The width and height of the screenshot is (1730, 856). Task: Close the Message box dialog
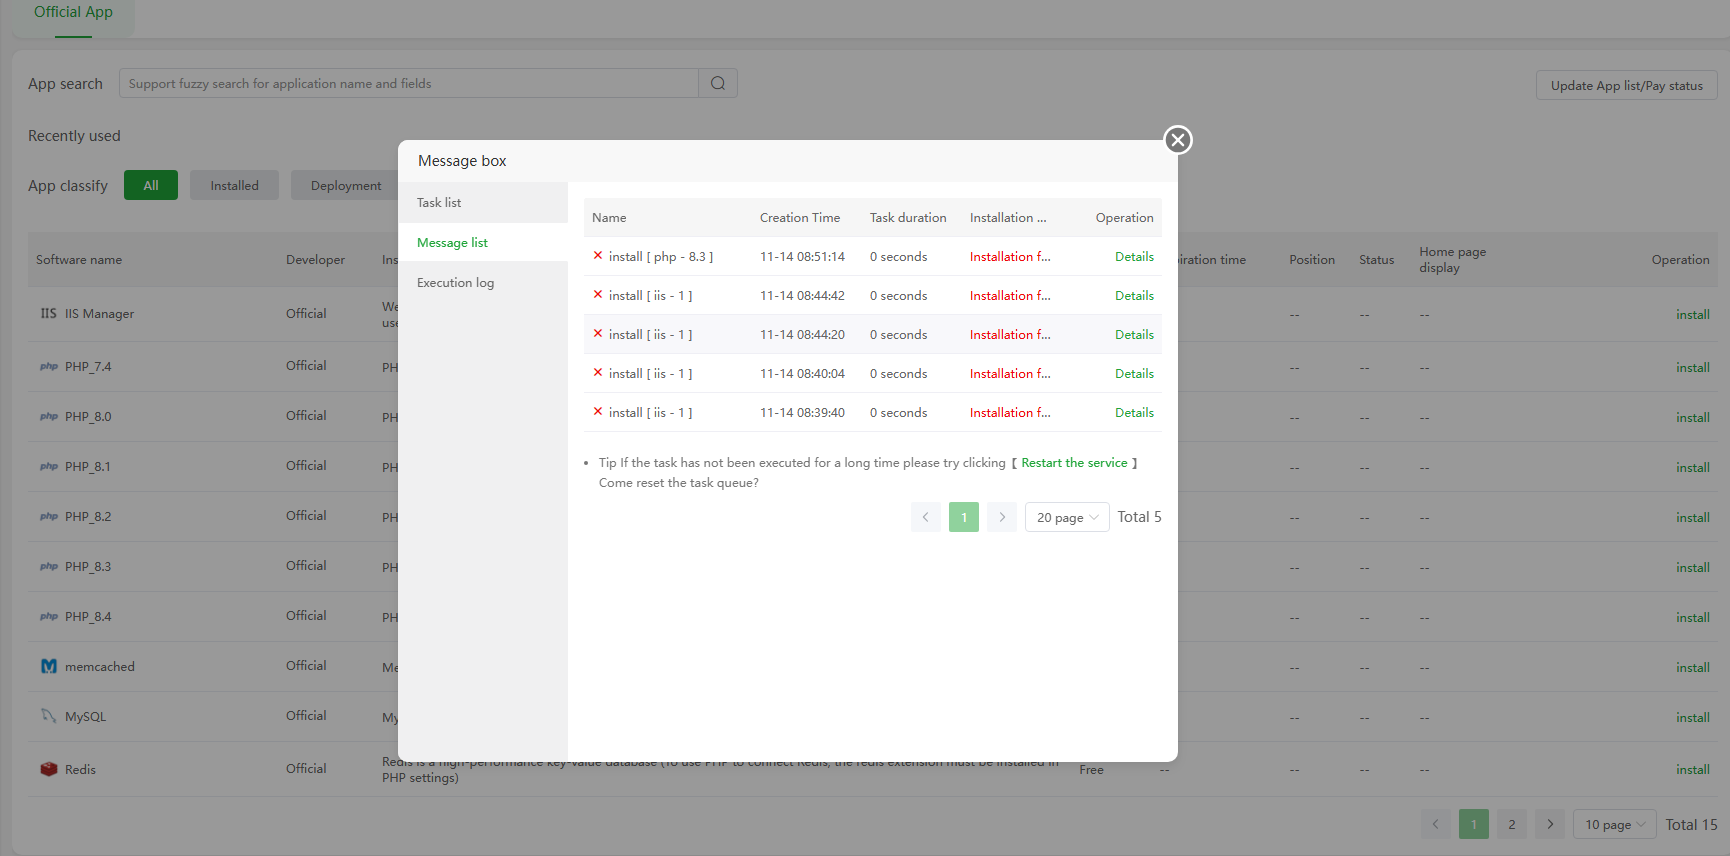tap(1178, 140)
